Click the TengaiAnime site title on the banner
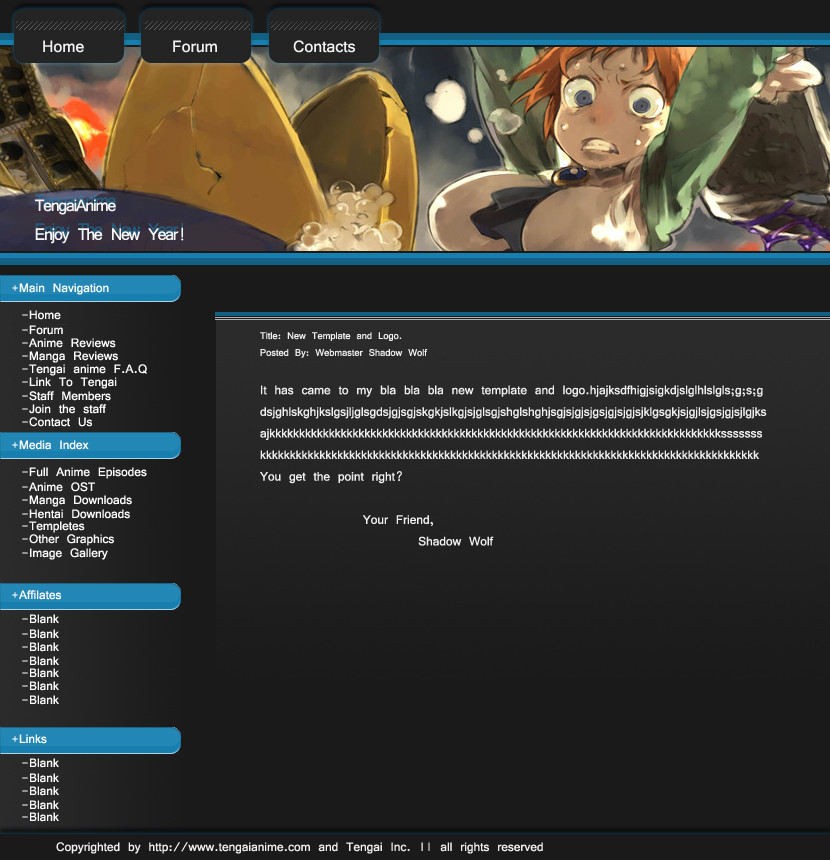Image resolution: width=830 pixels, height=860 pixels. point(76,206)
